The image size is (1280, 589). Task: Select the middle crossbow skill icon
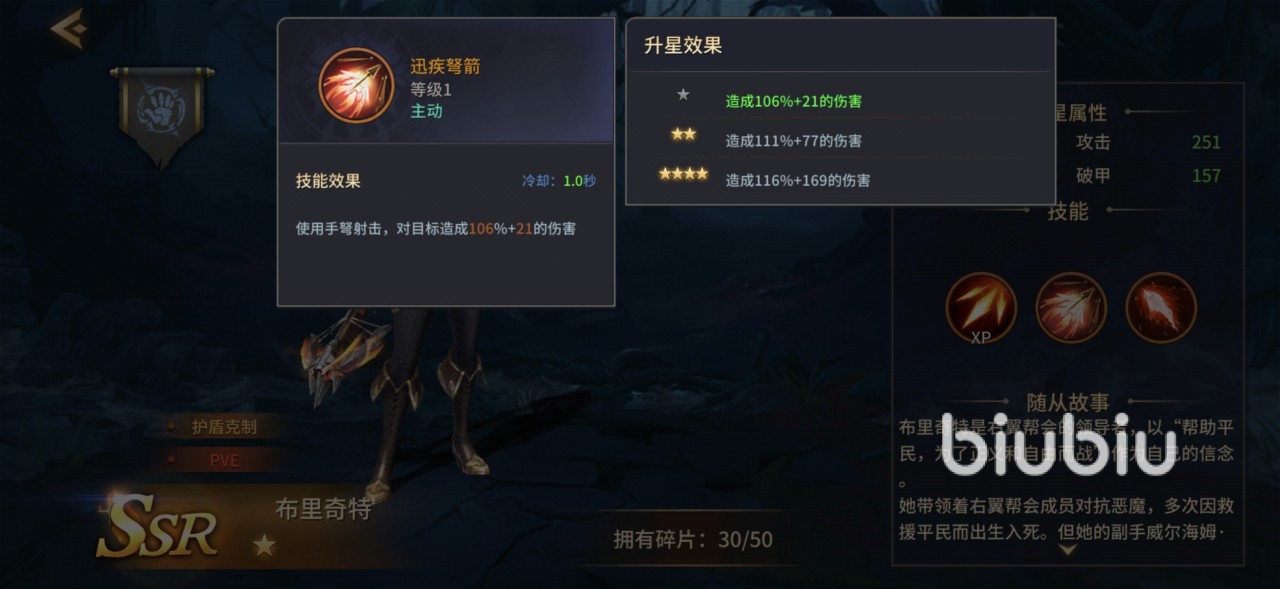[1071, 308]
